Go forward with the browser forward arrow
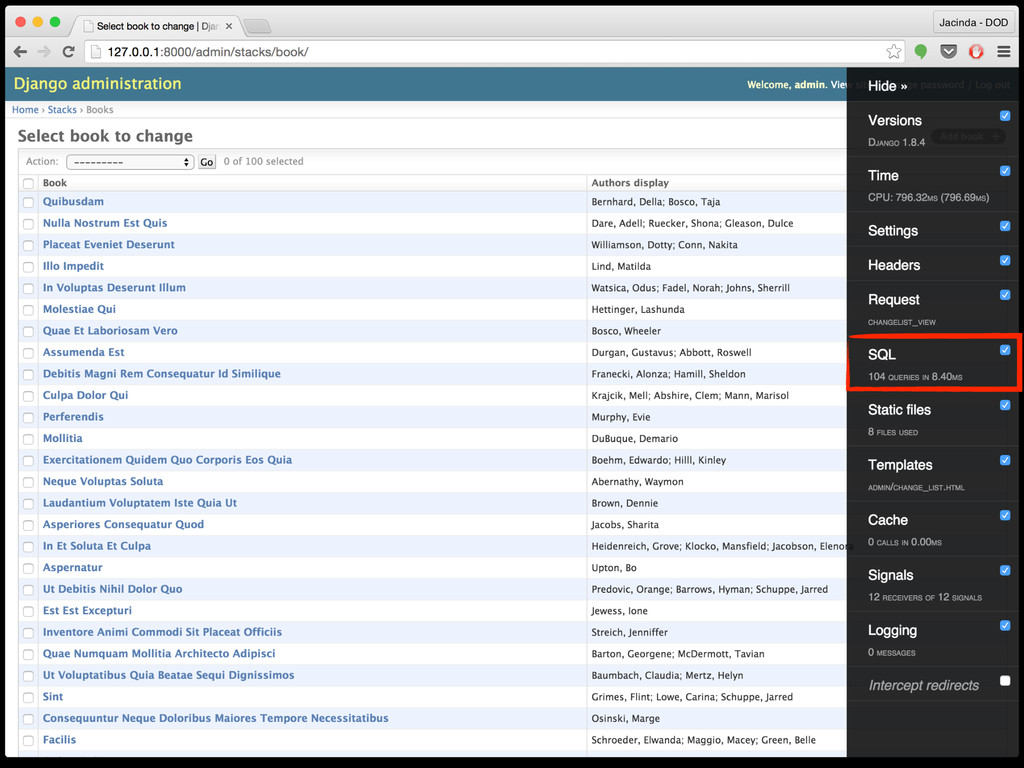The width and height of the screenshot is (1024, 768). tap(44, 52)
